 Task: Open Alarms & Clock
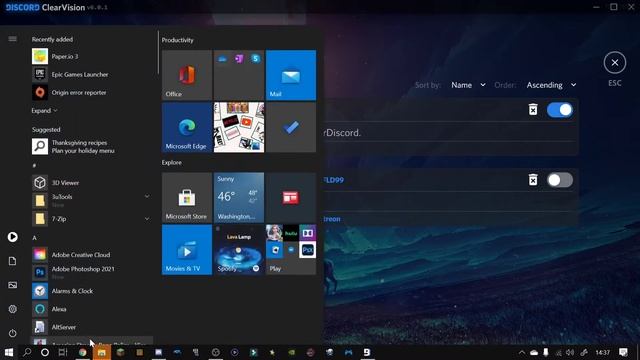92,291
